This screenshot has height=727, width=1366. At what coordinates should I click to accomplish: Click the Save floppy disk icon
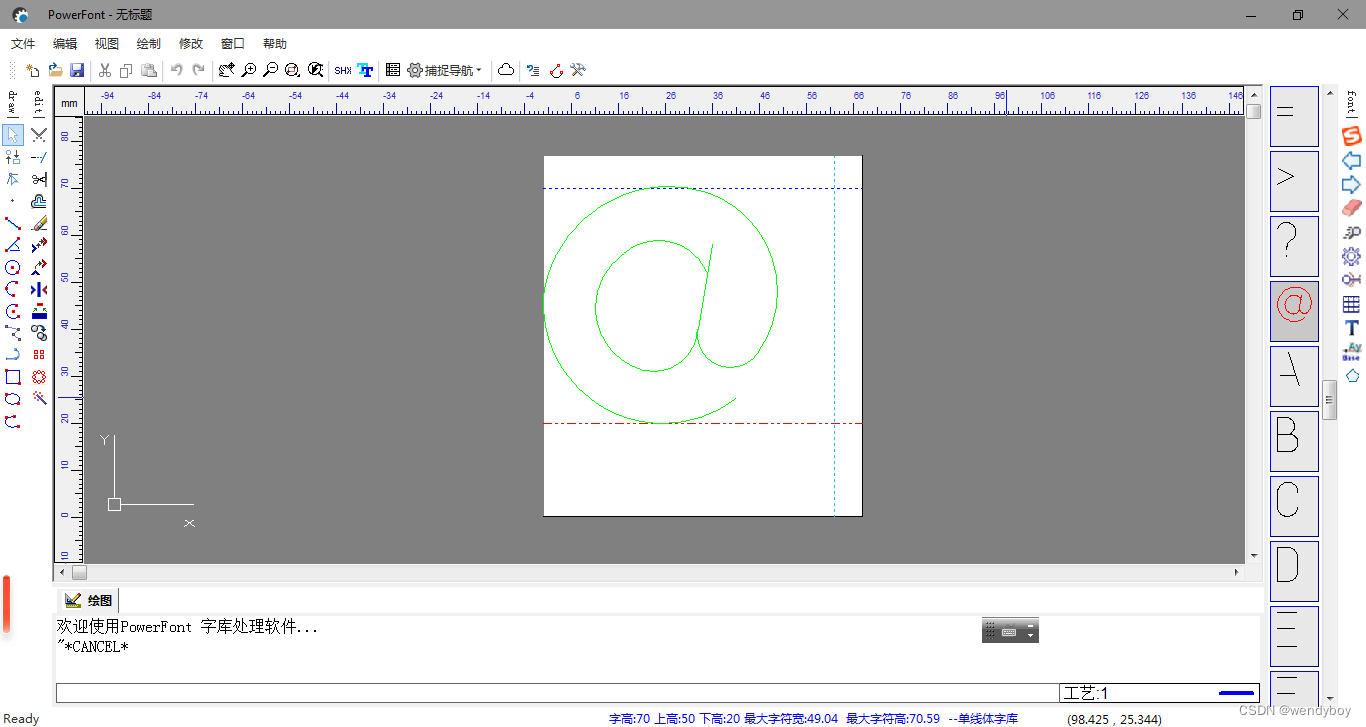point(76,70)
